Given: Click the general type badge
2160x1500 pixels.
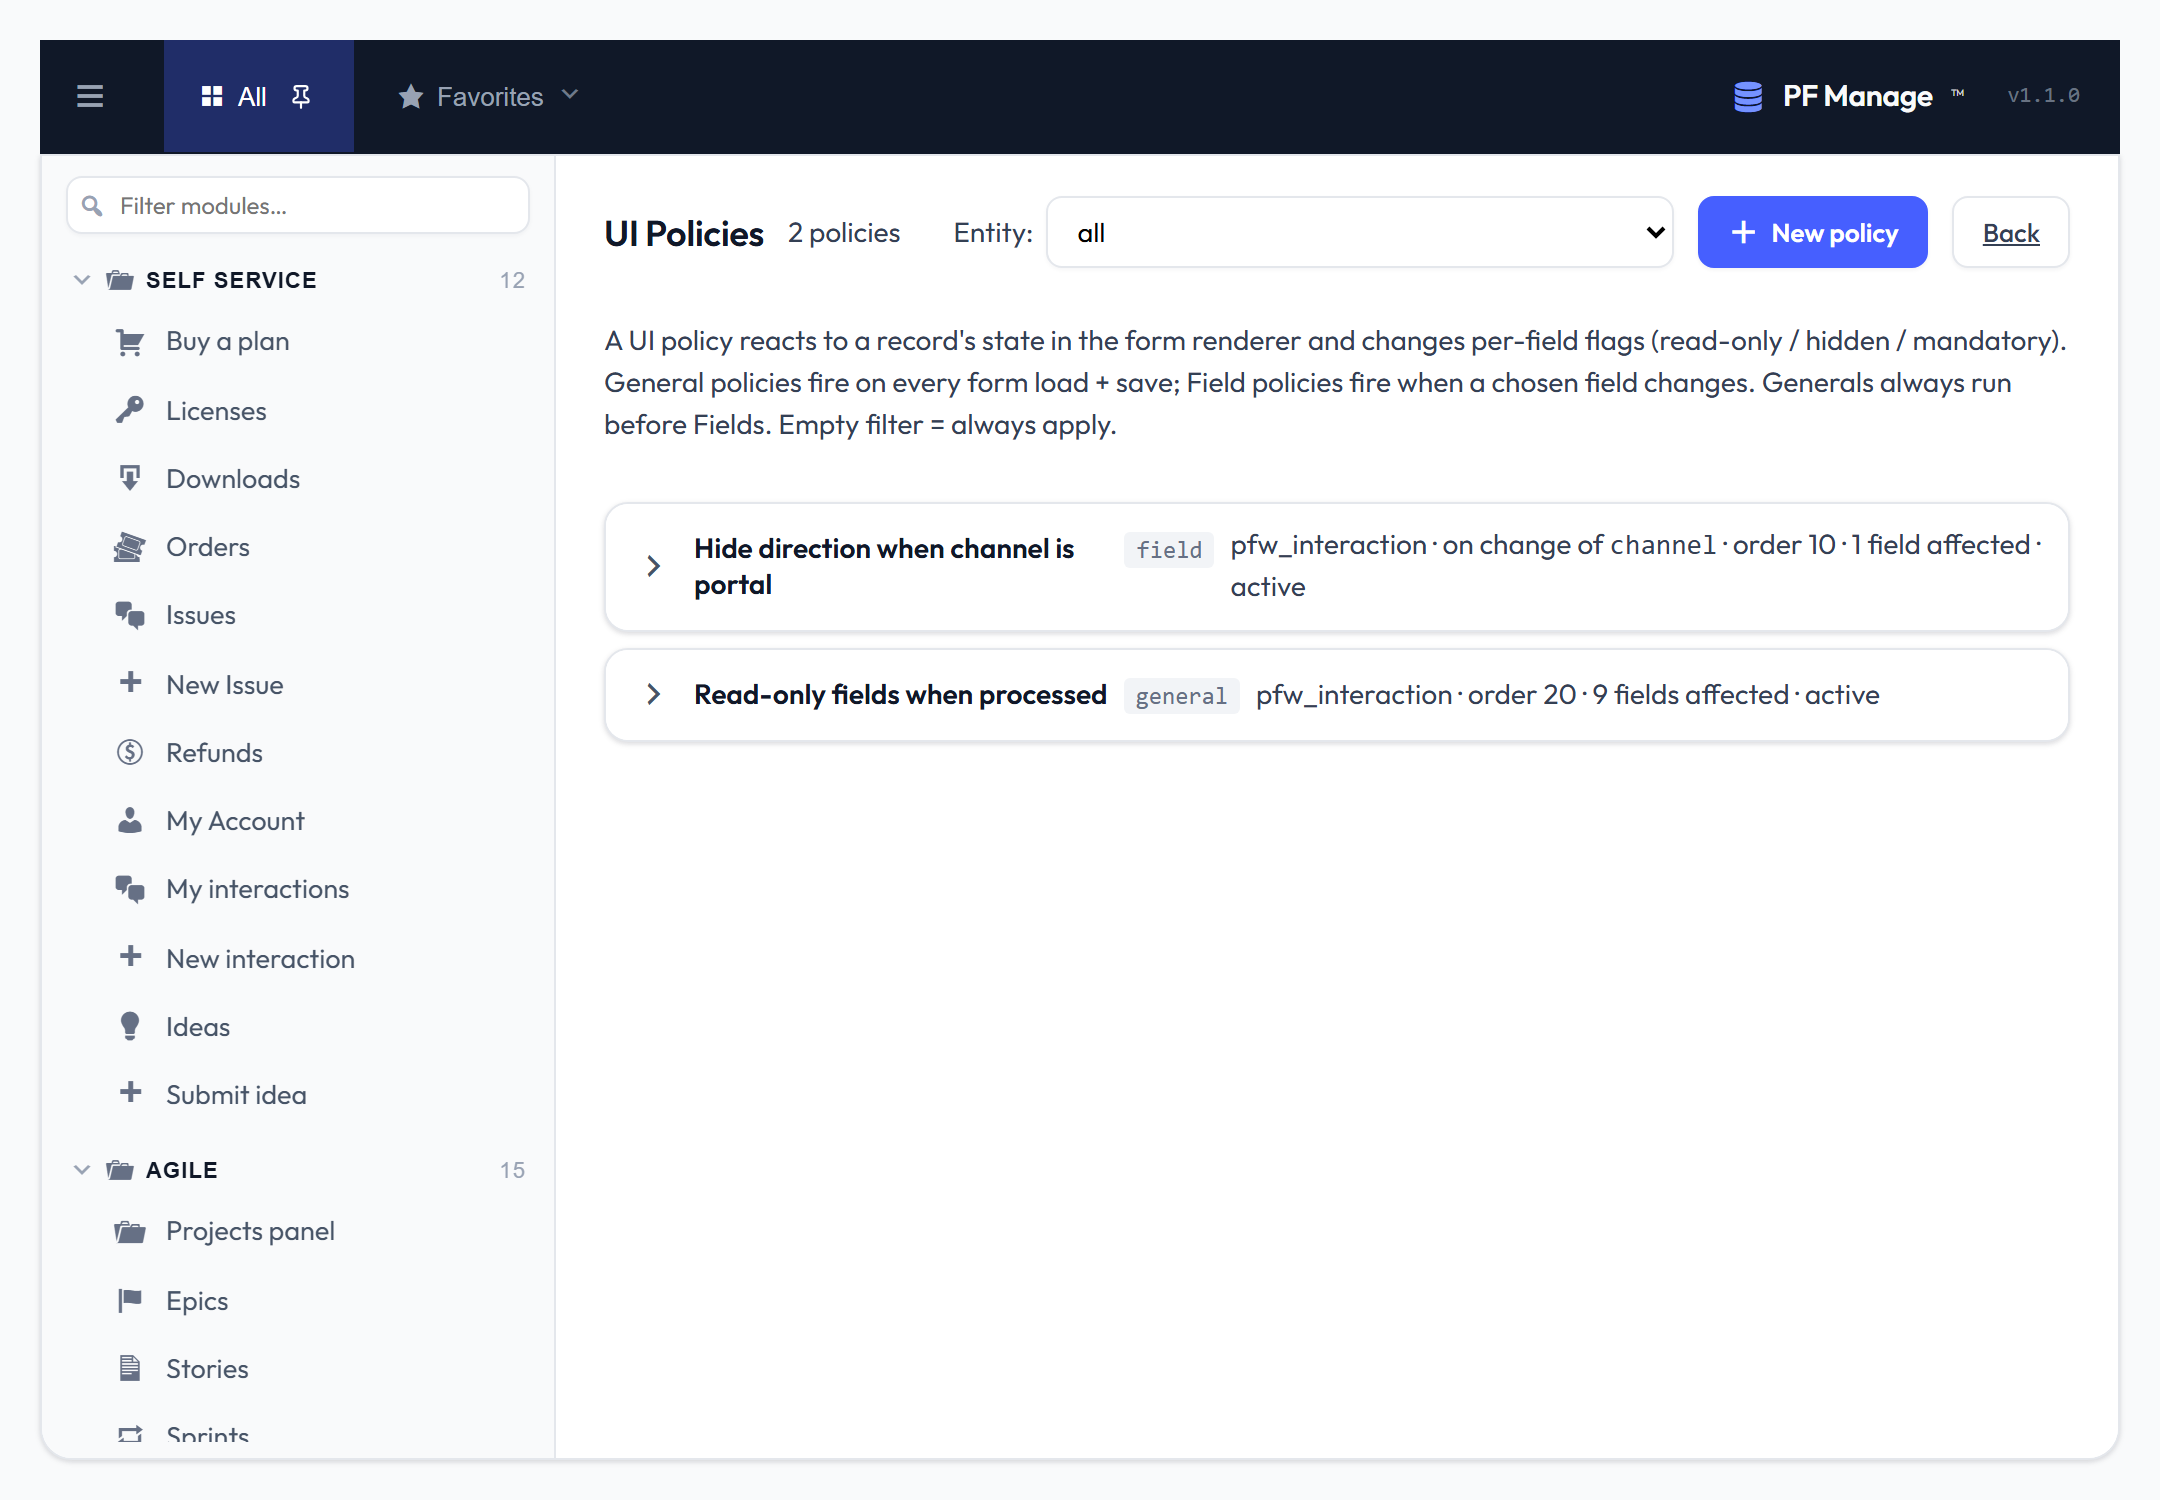Looking at the screenshot, I should (x=1181, y=696).
